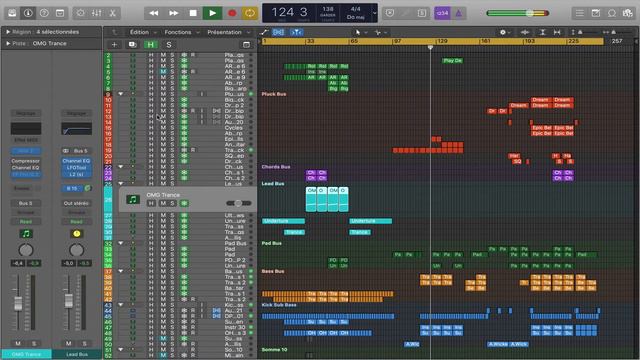Toggle the green global Hide H button
Screen dimensions: 640x360
click(151, 45)
